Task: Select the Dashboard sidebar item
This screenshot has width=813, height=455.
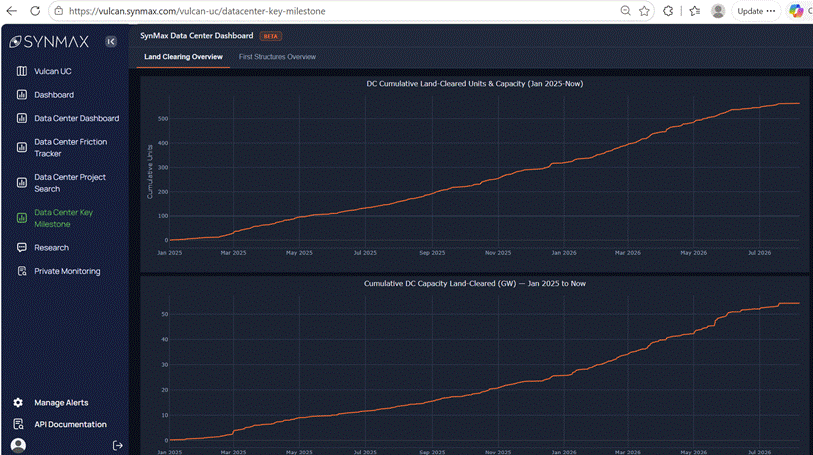Action: pos(53,95)
